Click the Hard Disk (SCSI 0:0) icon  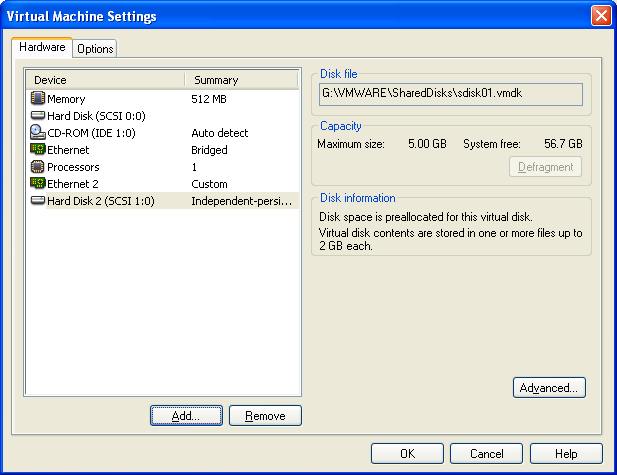[x=38, y=116]
